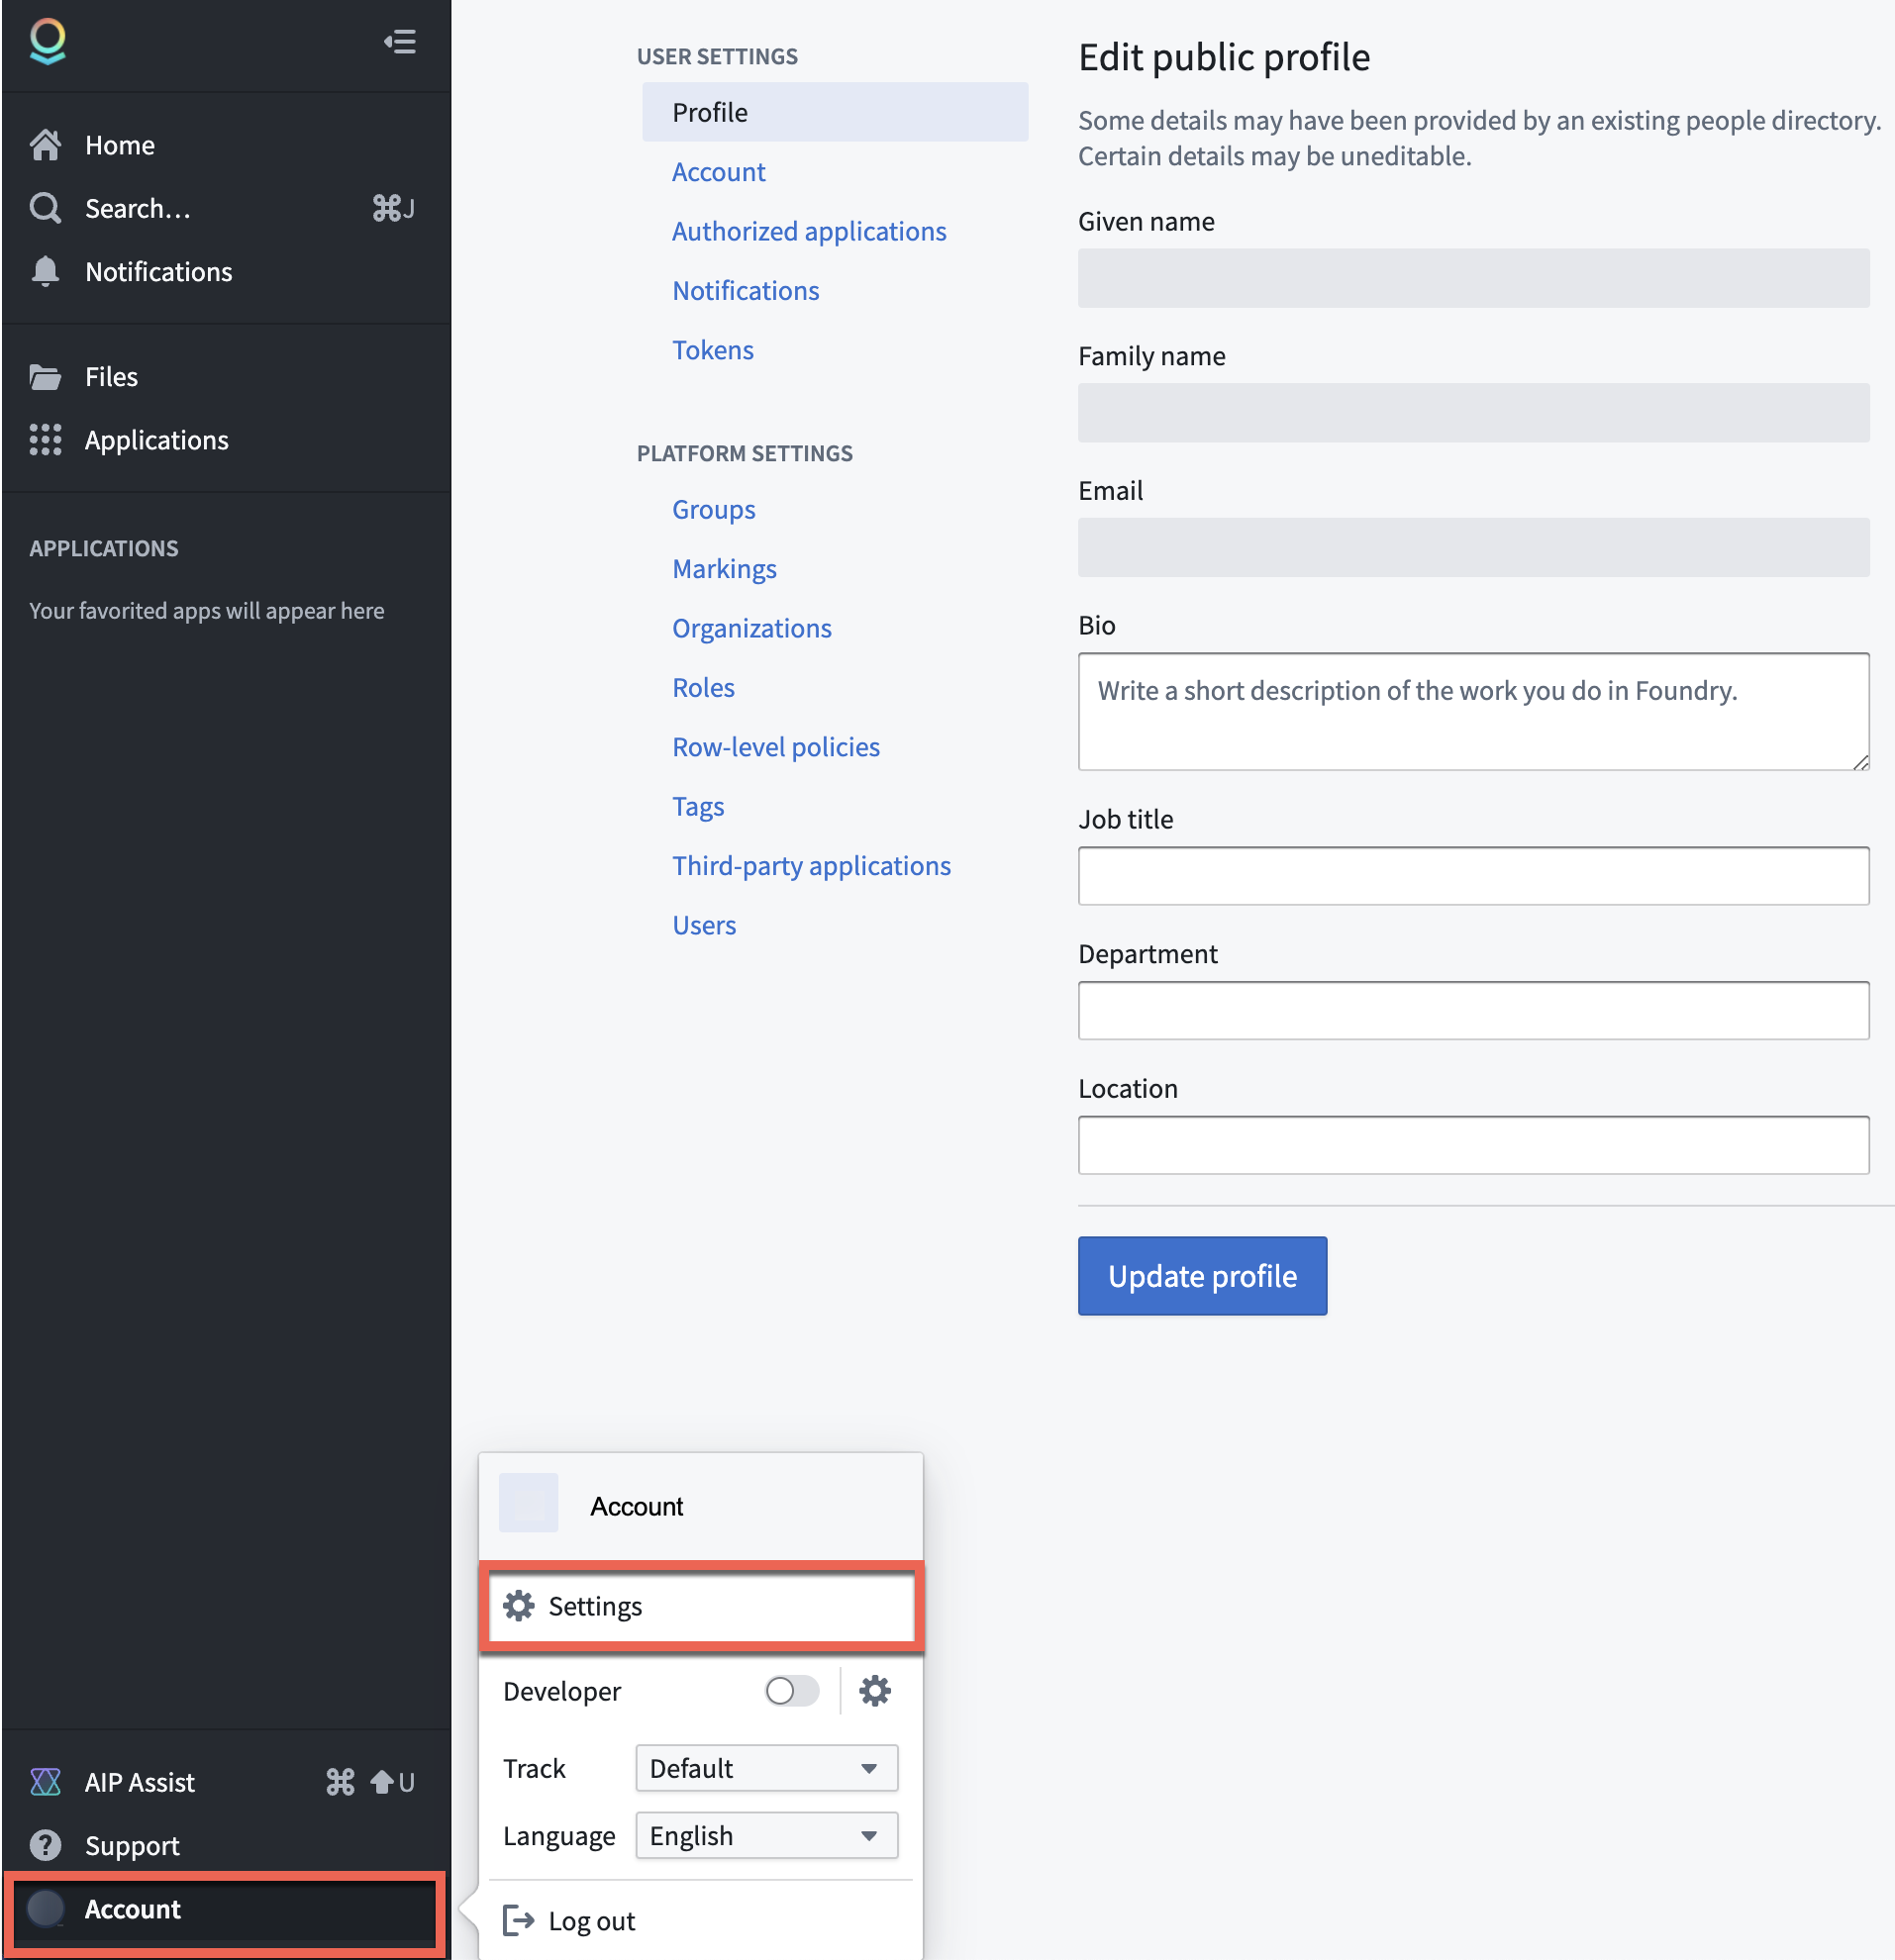This screenshot has width=1895, height=1960.
Task: Open Notifications under User Settings
Action: tap(745, 290)
